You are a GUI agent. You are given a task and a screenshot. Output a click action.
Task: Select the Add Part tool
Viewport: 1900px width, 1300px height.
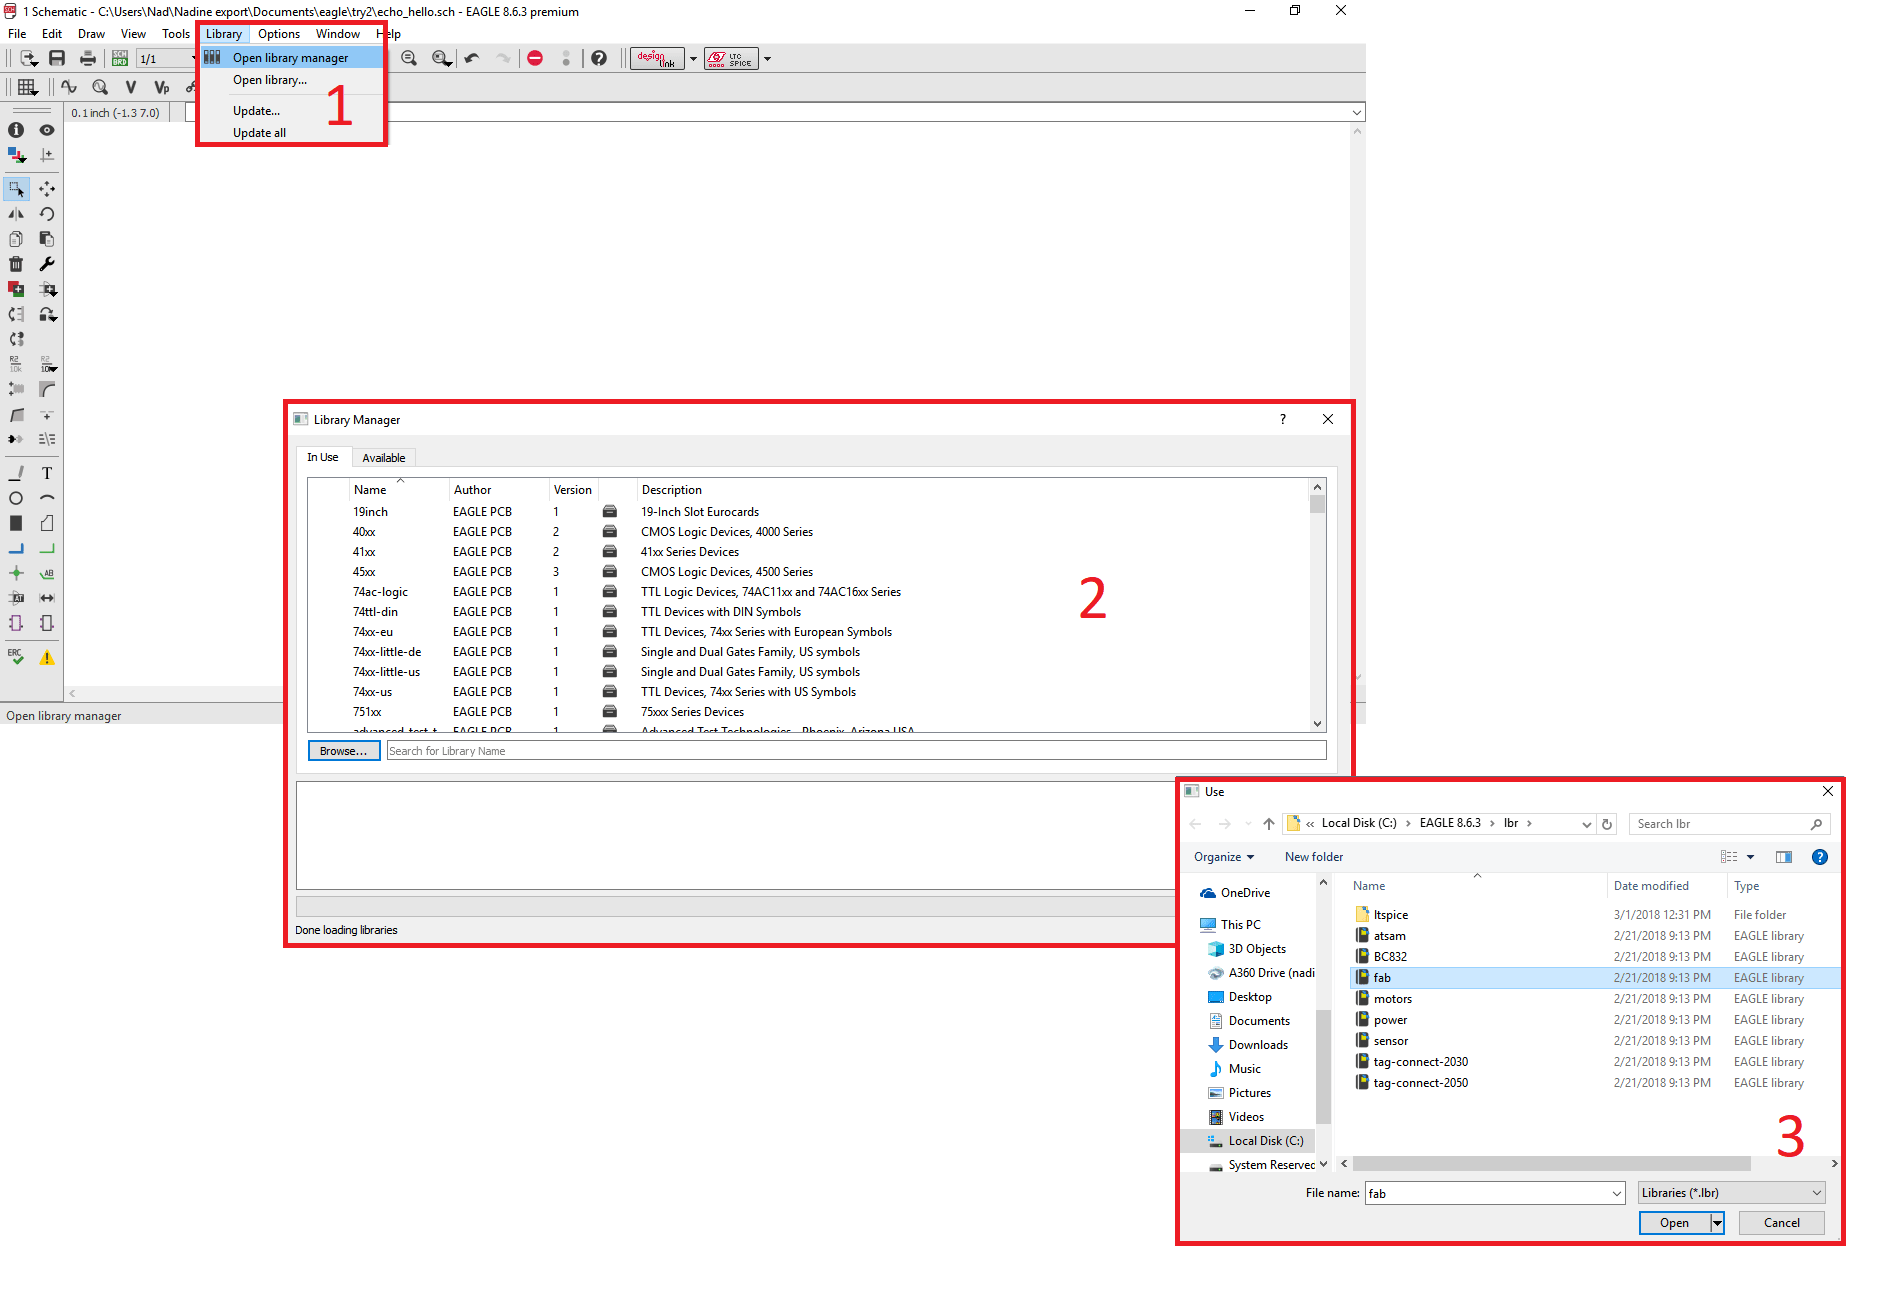pyautogui.click(x=16, y=289)
